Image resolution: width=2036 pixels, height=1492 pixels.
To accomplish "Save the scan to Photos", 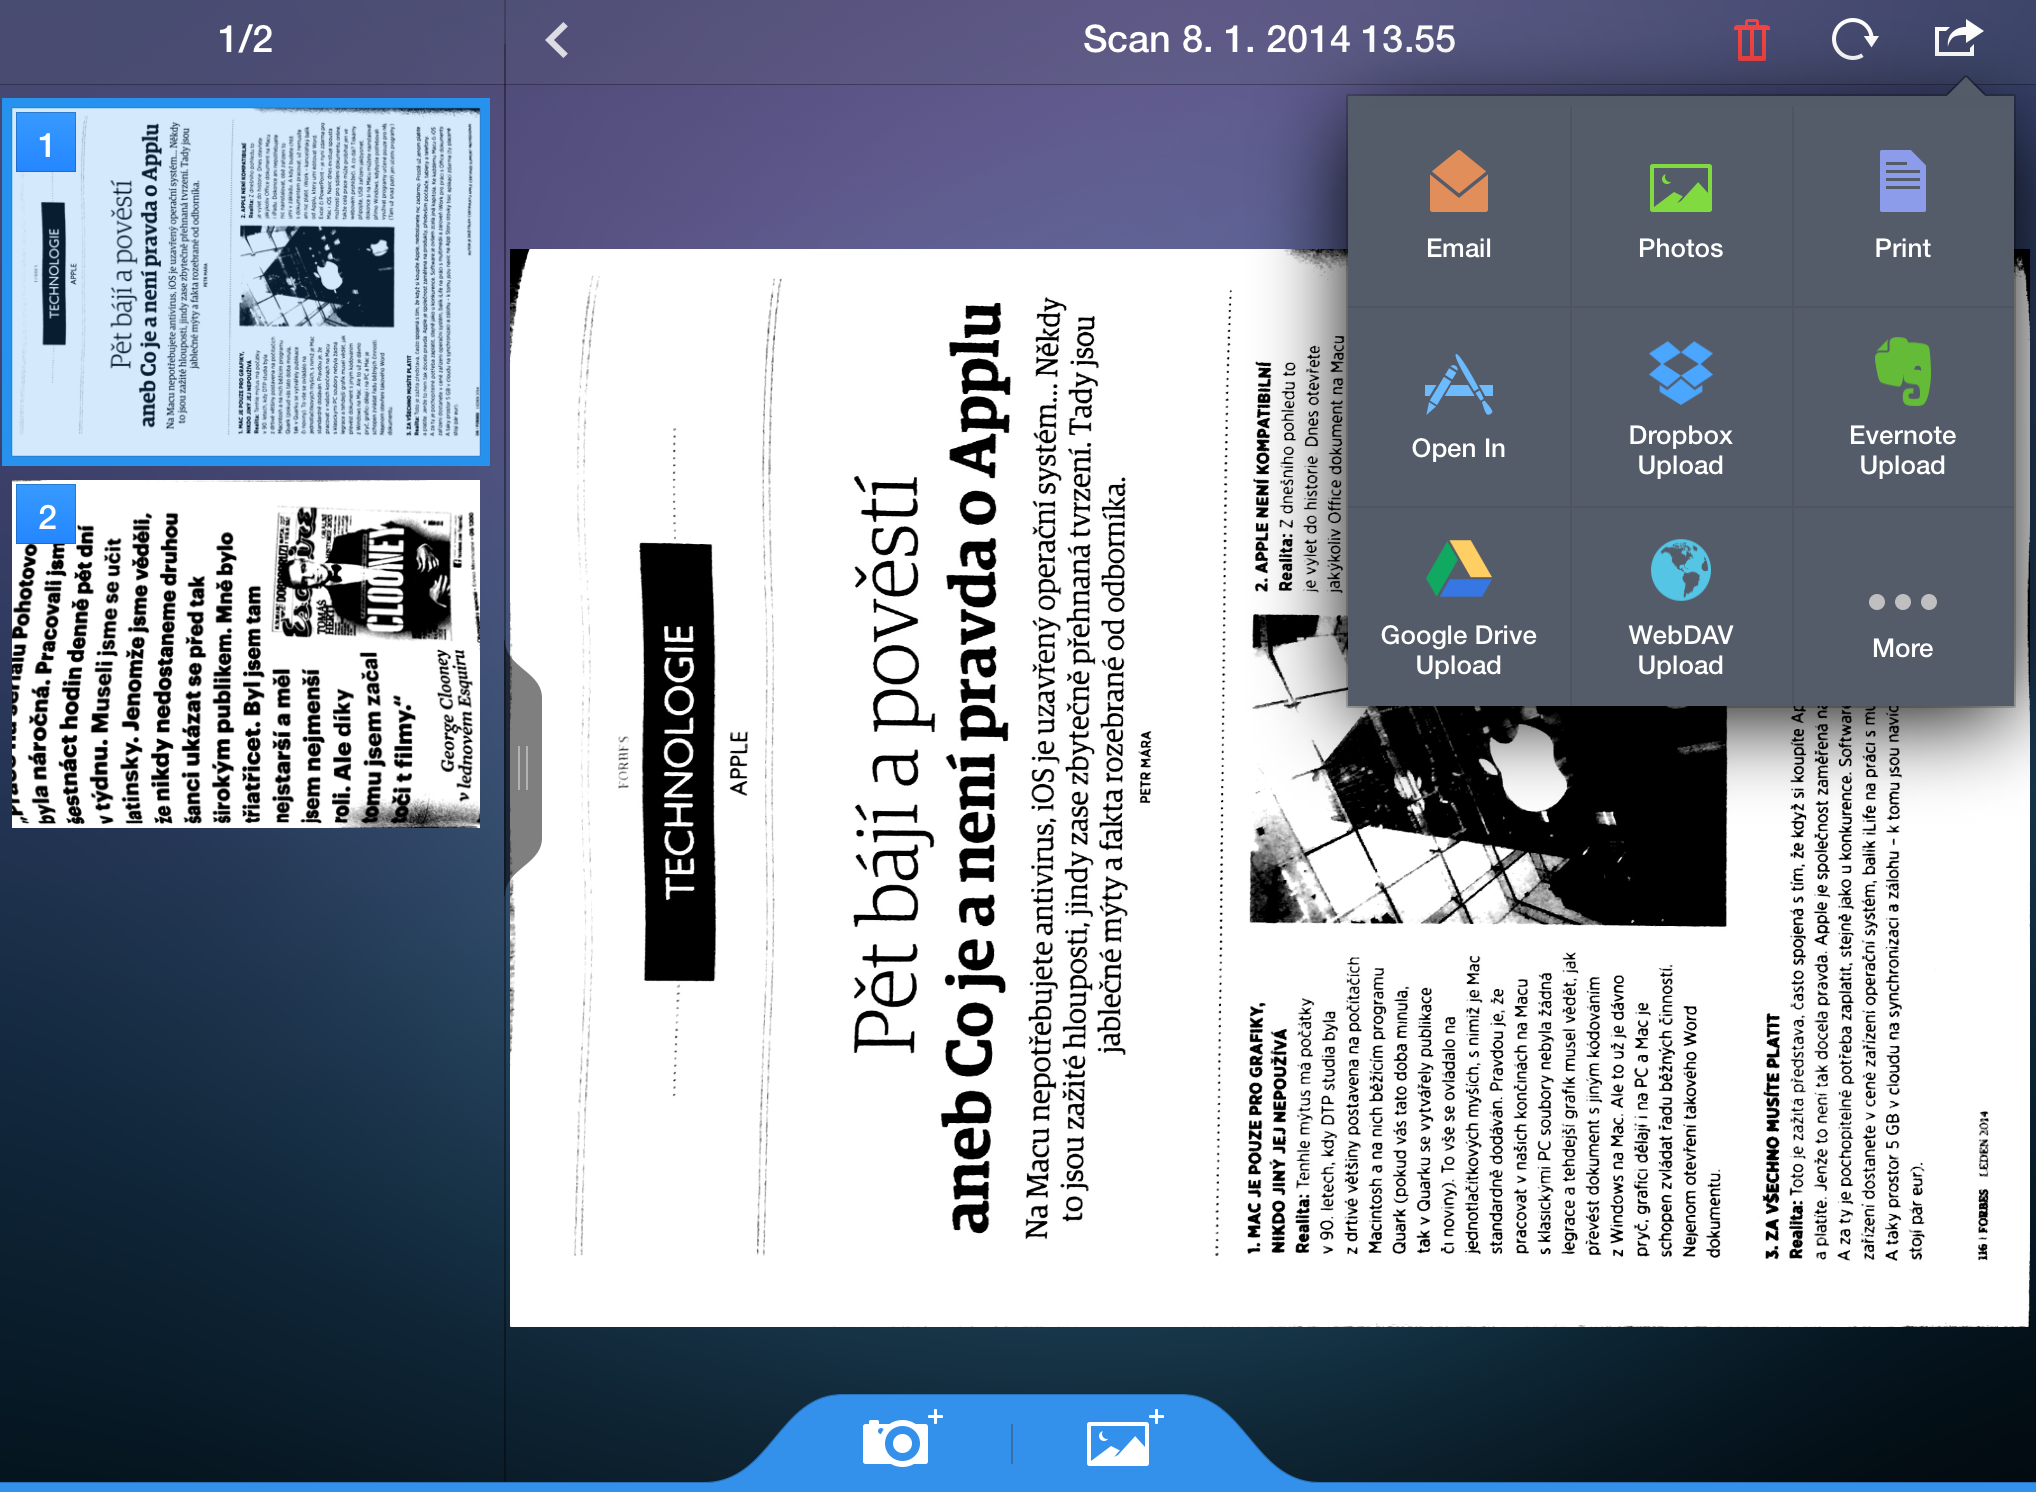I will tap(1681, 206).
